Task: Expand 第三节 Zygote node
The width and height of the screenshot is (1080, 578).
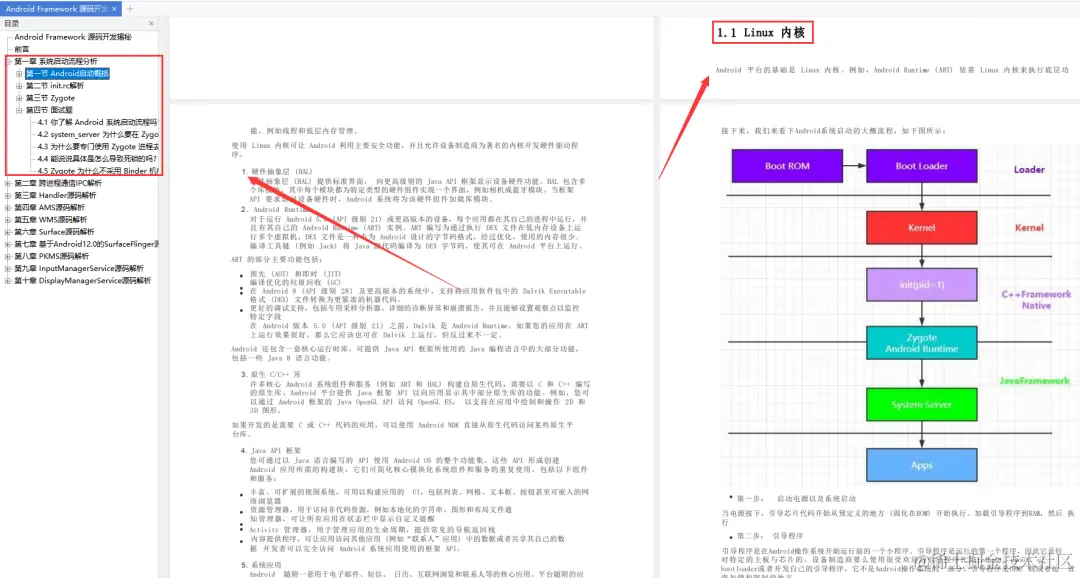Action: [x=19, y=98]
